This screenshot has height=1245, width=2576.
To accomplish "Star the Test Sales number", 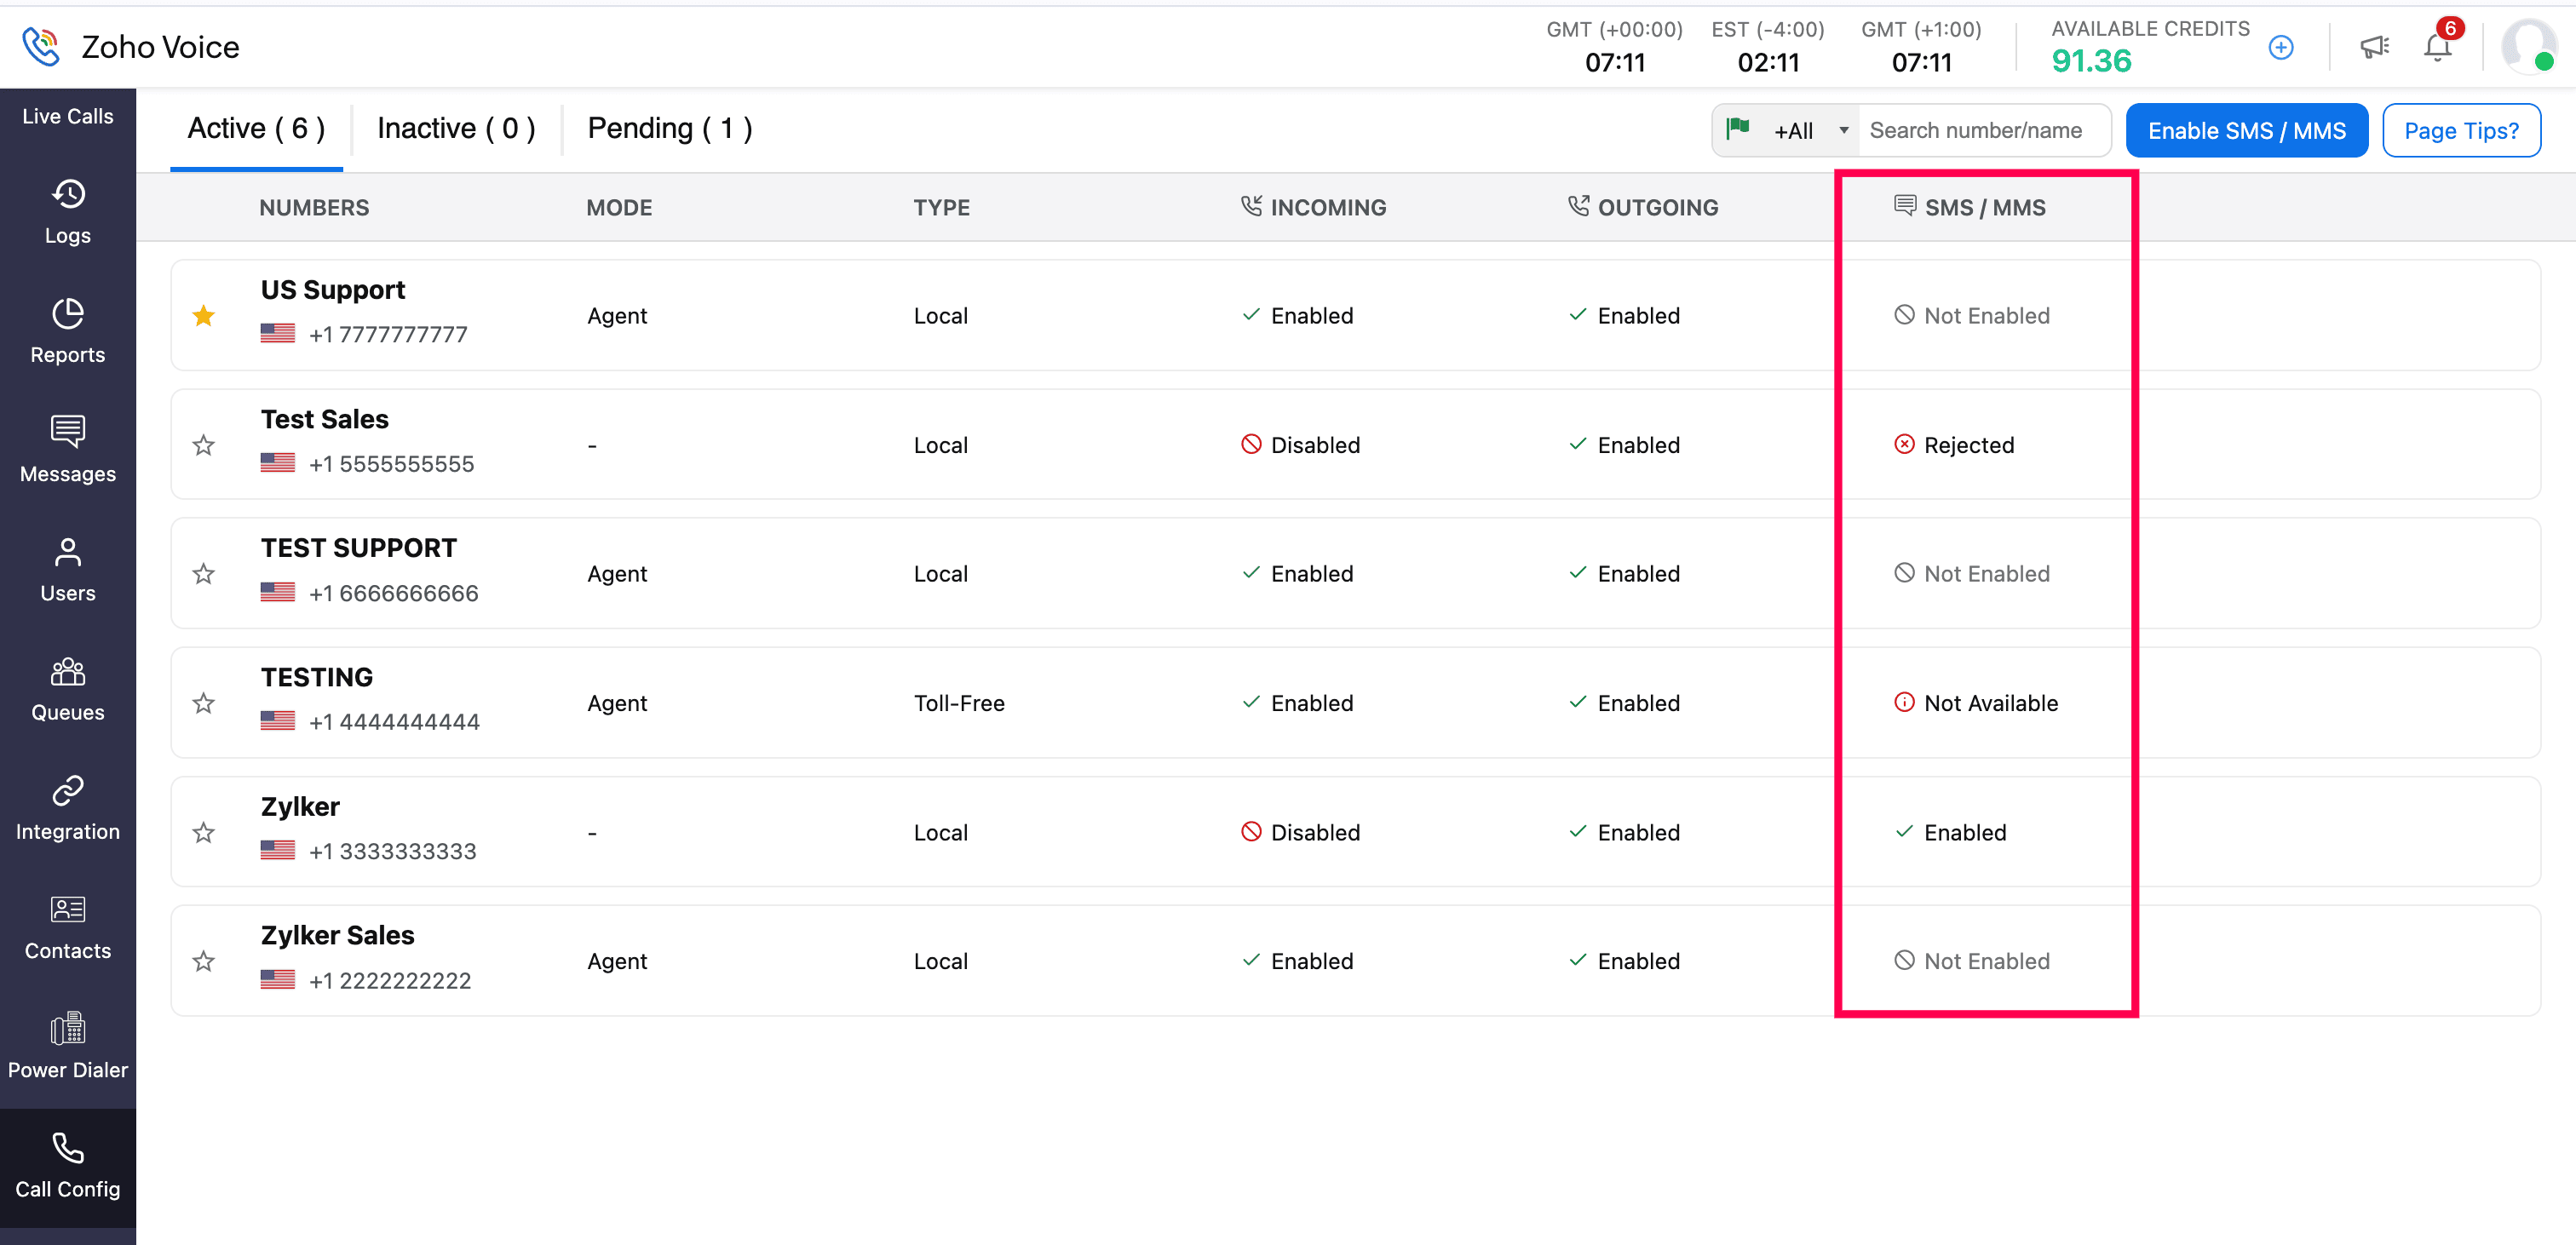I will pos(204,445).
